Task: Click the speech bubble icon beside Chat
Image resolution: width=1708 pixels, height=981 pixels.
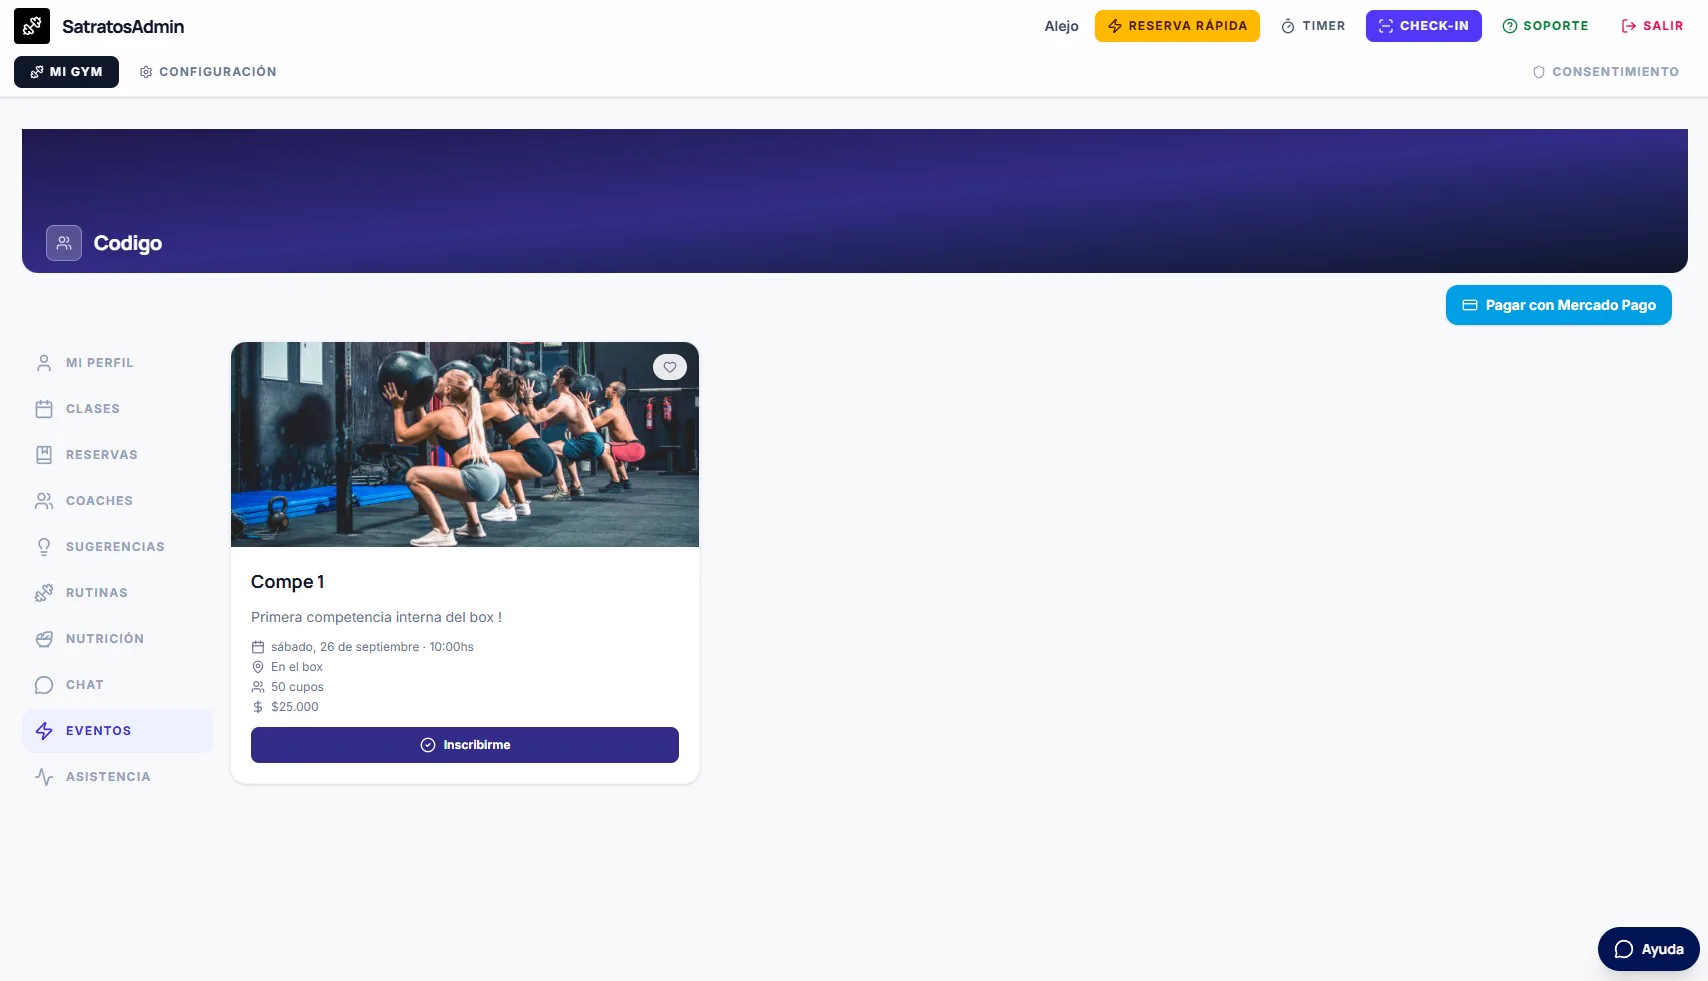Action: click(44, 685)
